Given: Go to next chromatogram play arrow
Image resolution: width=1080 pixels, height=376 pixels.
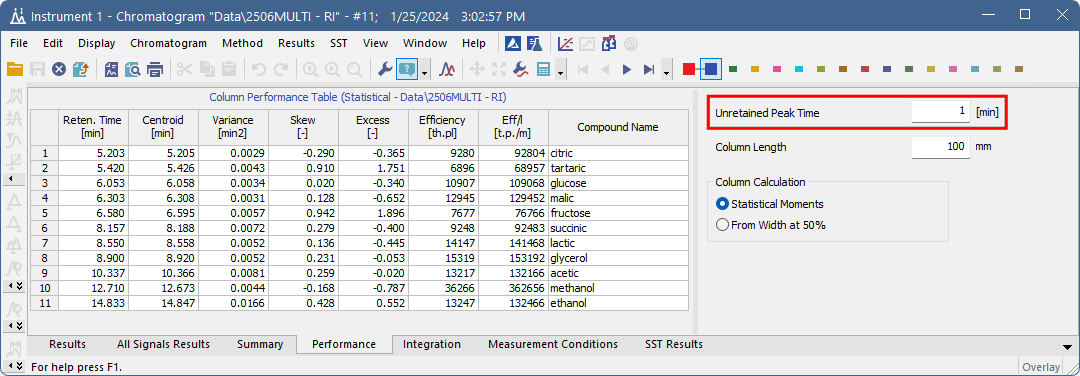Looking at the screenshot, I should [x=627, y=69].
